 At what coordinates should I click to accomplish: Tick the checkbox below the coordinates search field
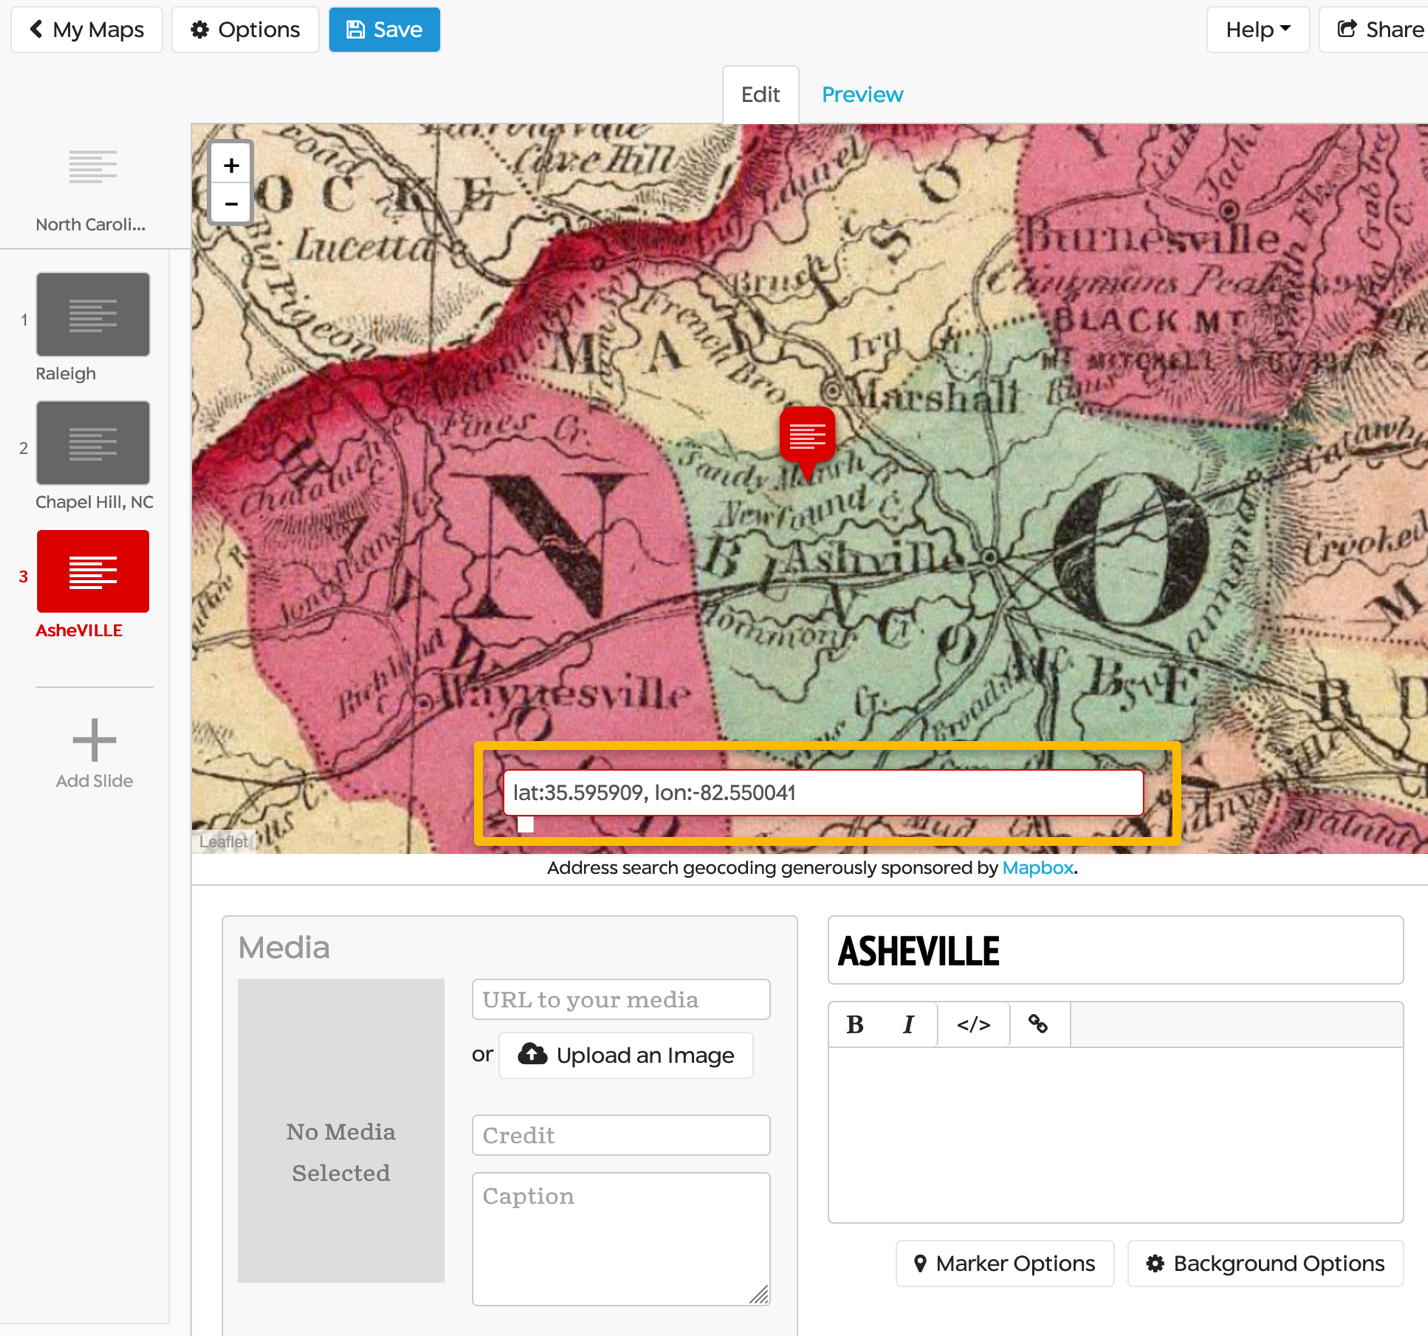(x=525, y=823)
